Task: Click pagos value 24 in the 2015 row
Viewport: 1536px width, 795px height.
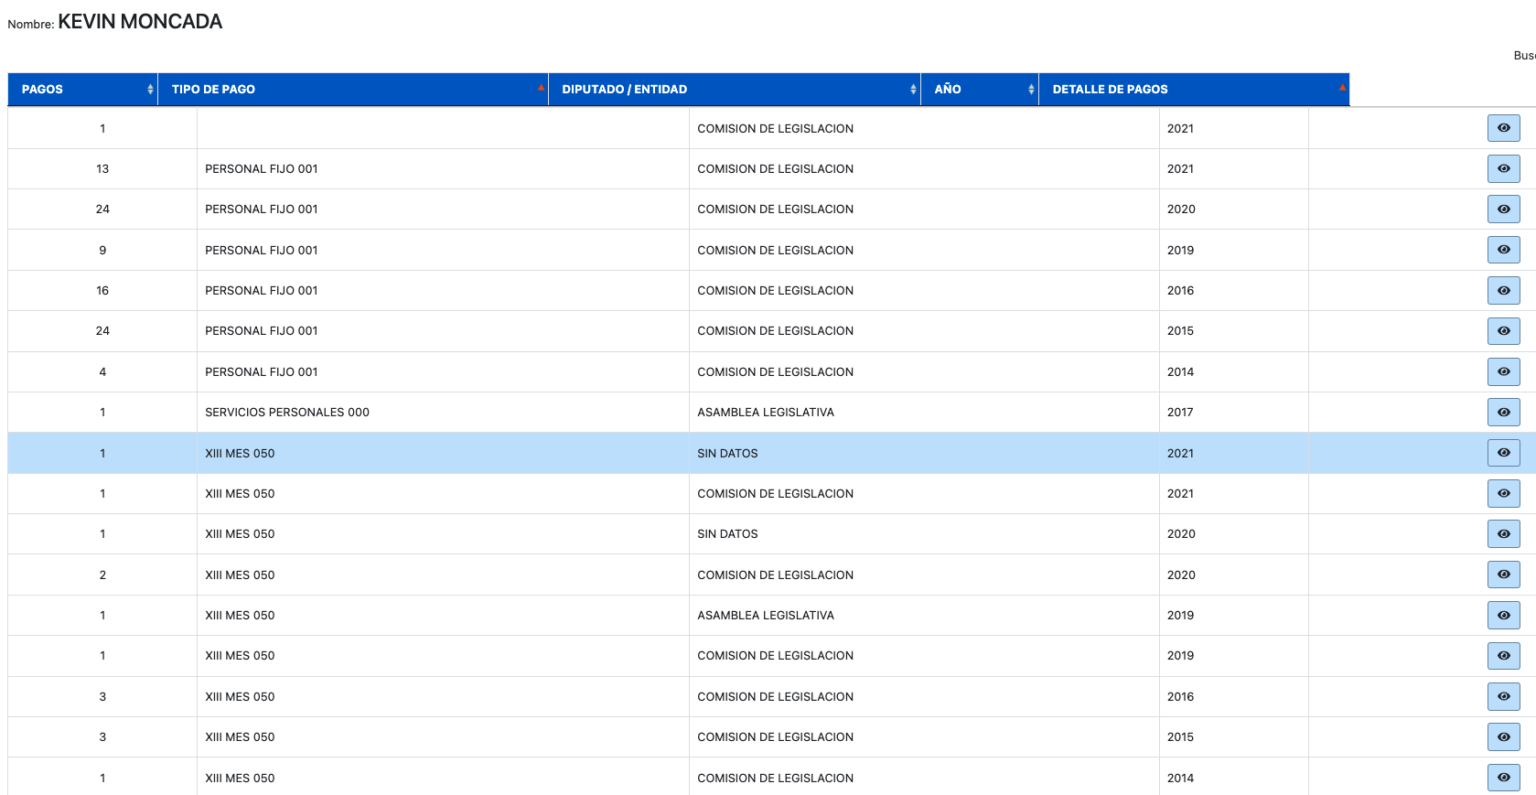Action: 102,331
